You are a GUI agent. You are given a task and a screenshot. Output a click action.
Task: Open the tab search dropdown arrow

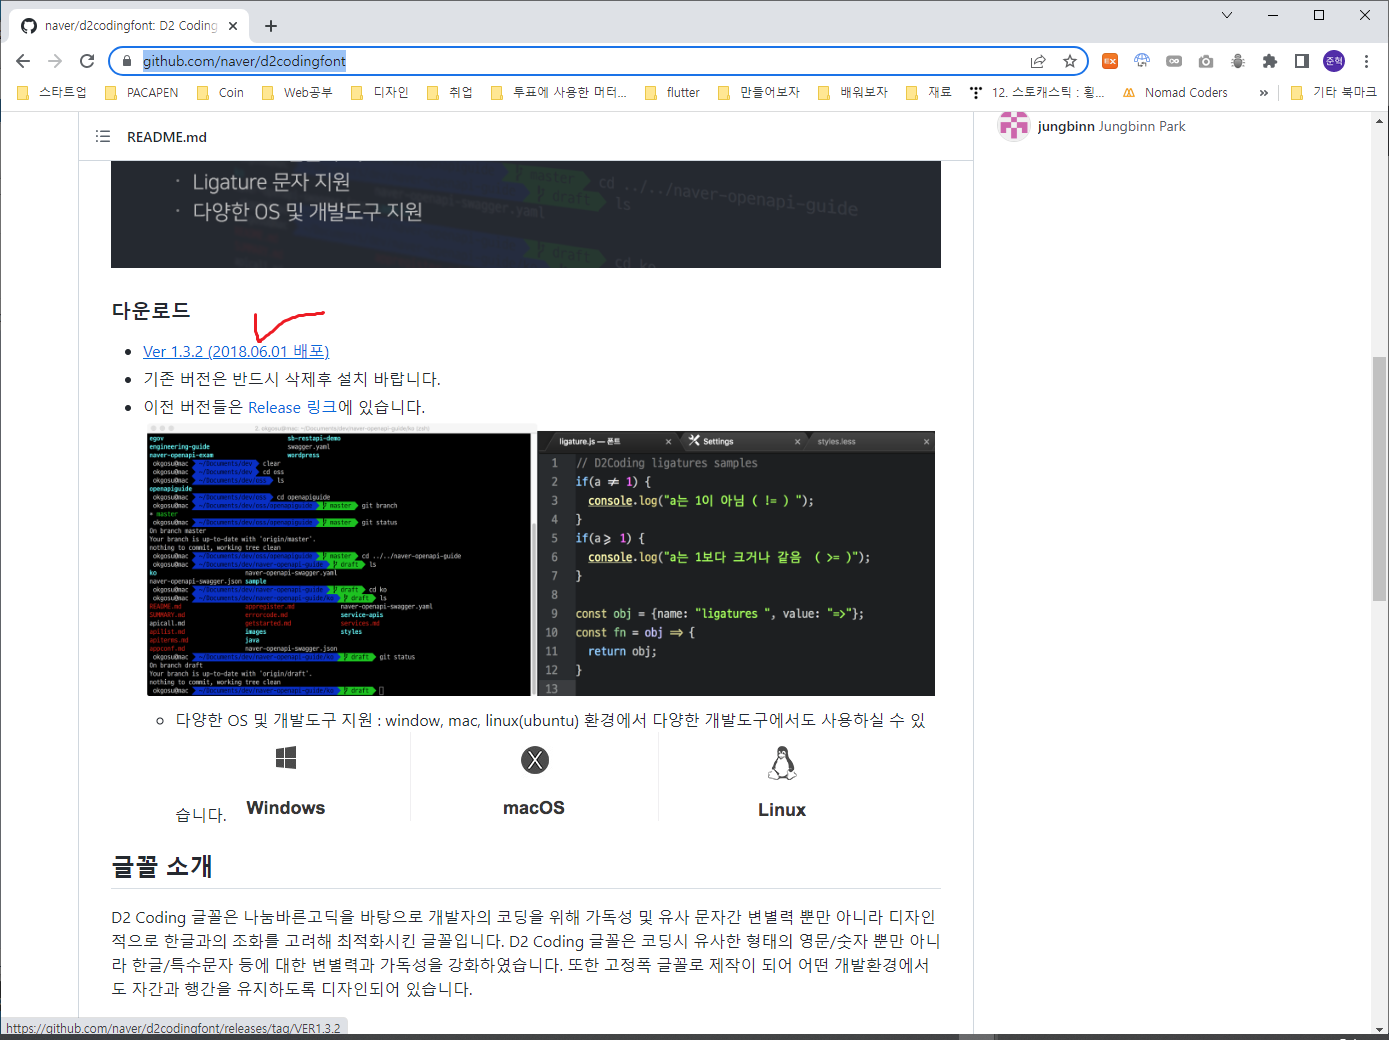(x=1227, y=15)
